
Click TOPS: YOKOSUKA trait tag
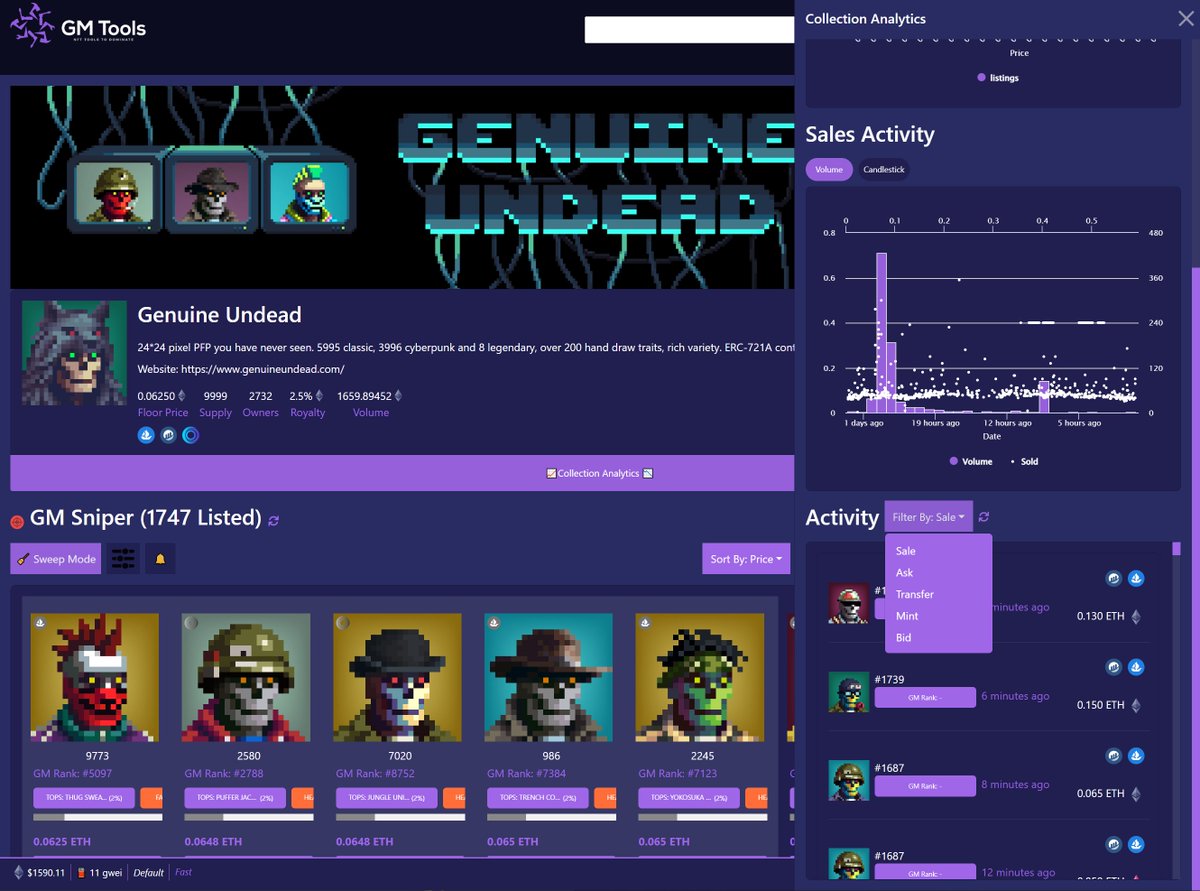click(689, 798)
